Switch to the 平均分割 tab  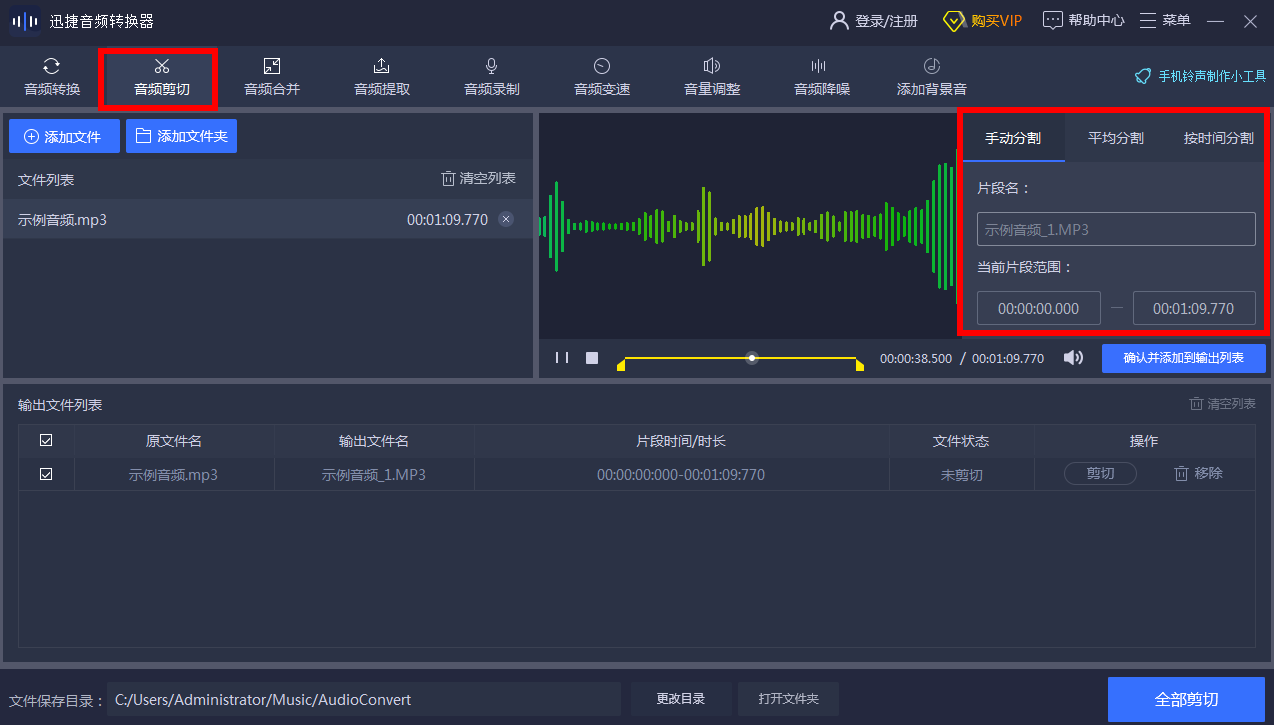[1115, 138]
